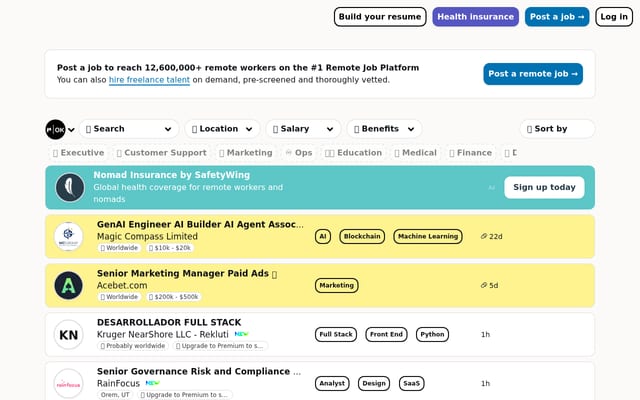Filter jobs by Medical category

(416, 153)
